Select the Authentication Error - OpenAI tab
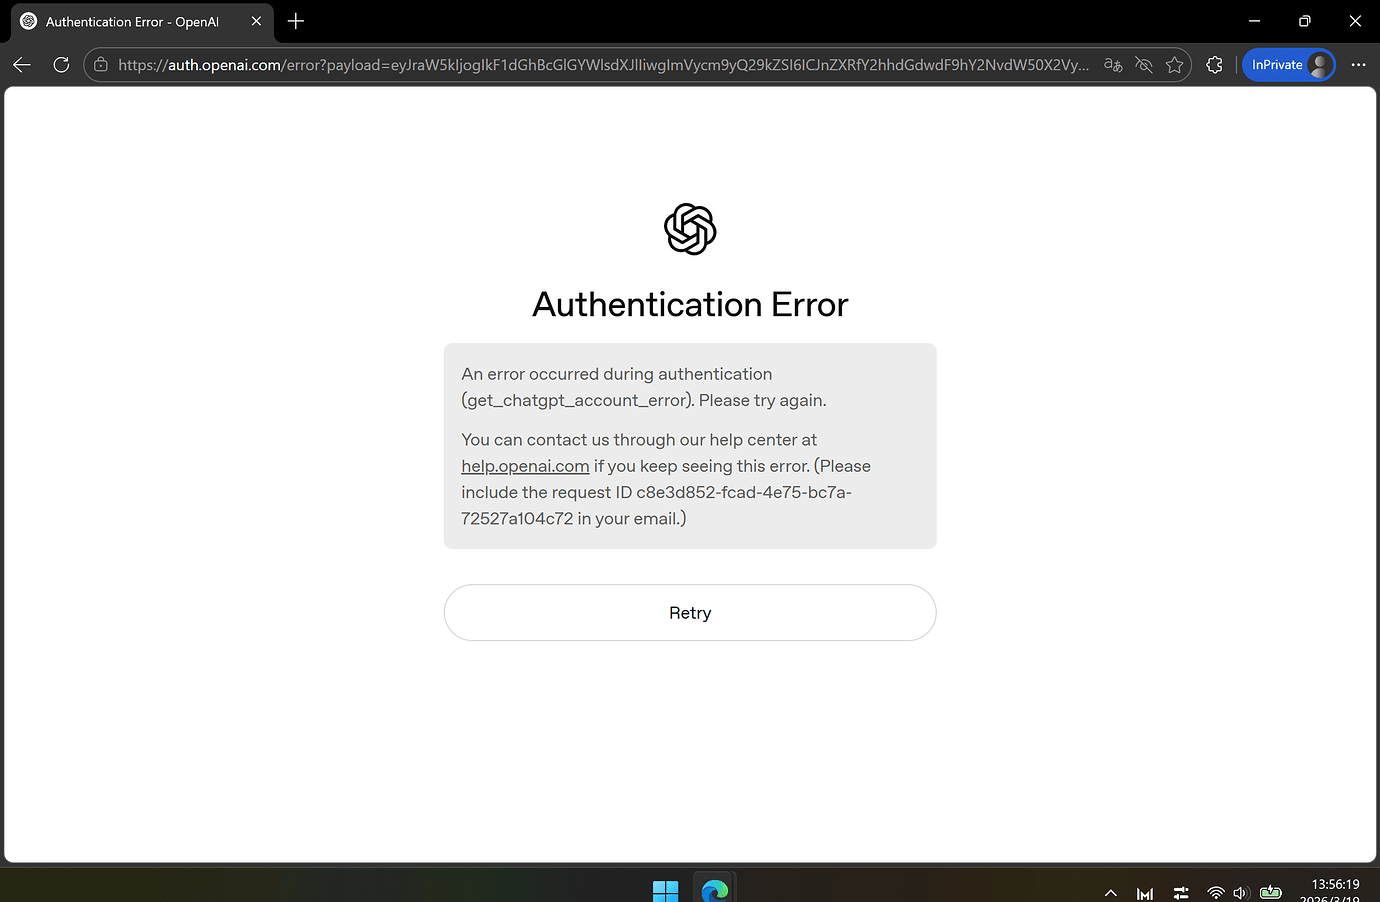The width and height of the screenshot is (1380, 902). point(141,22)
